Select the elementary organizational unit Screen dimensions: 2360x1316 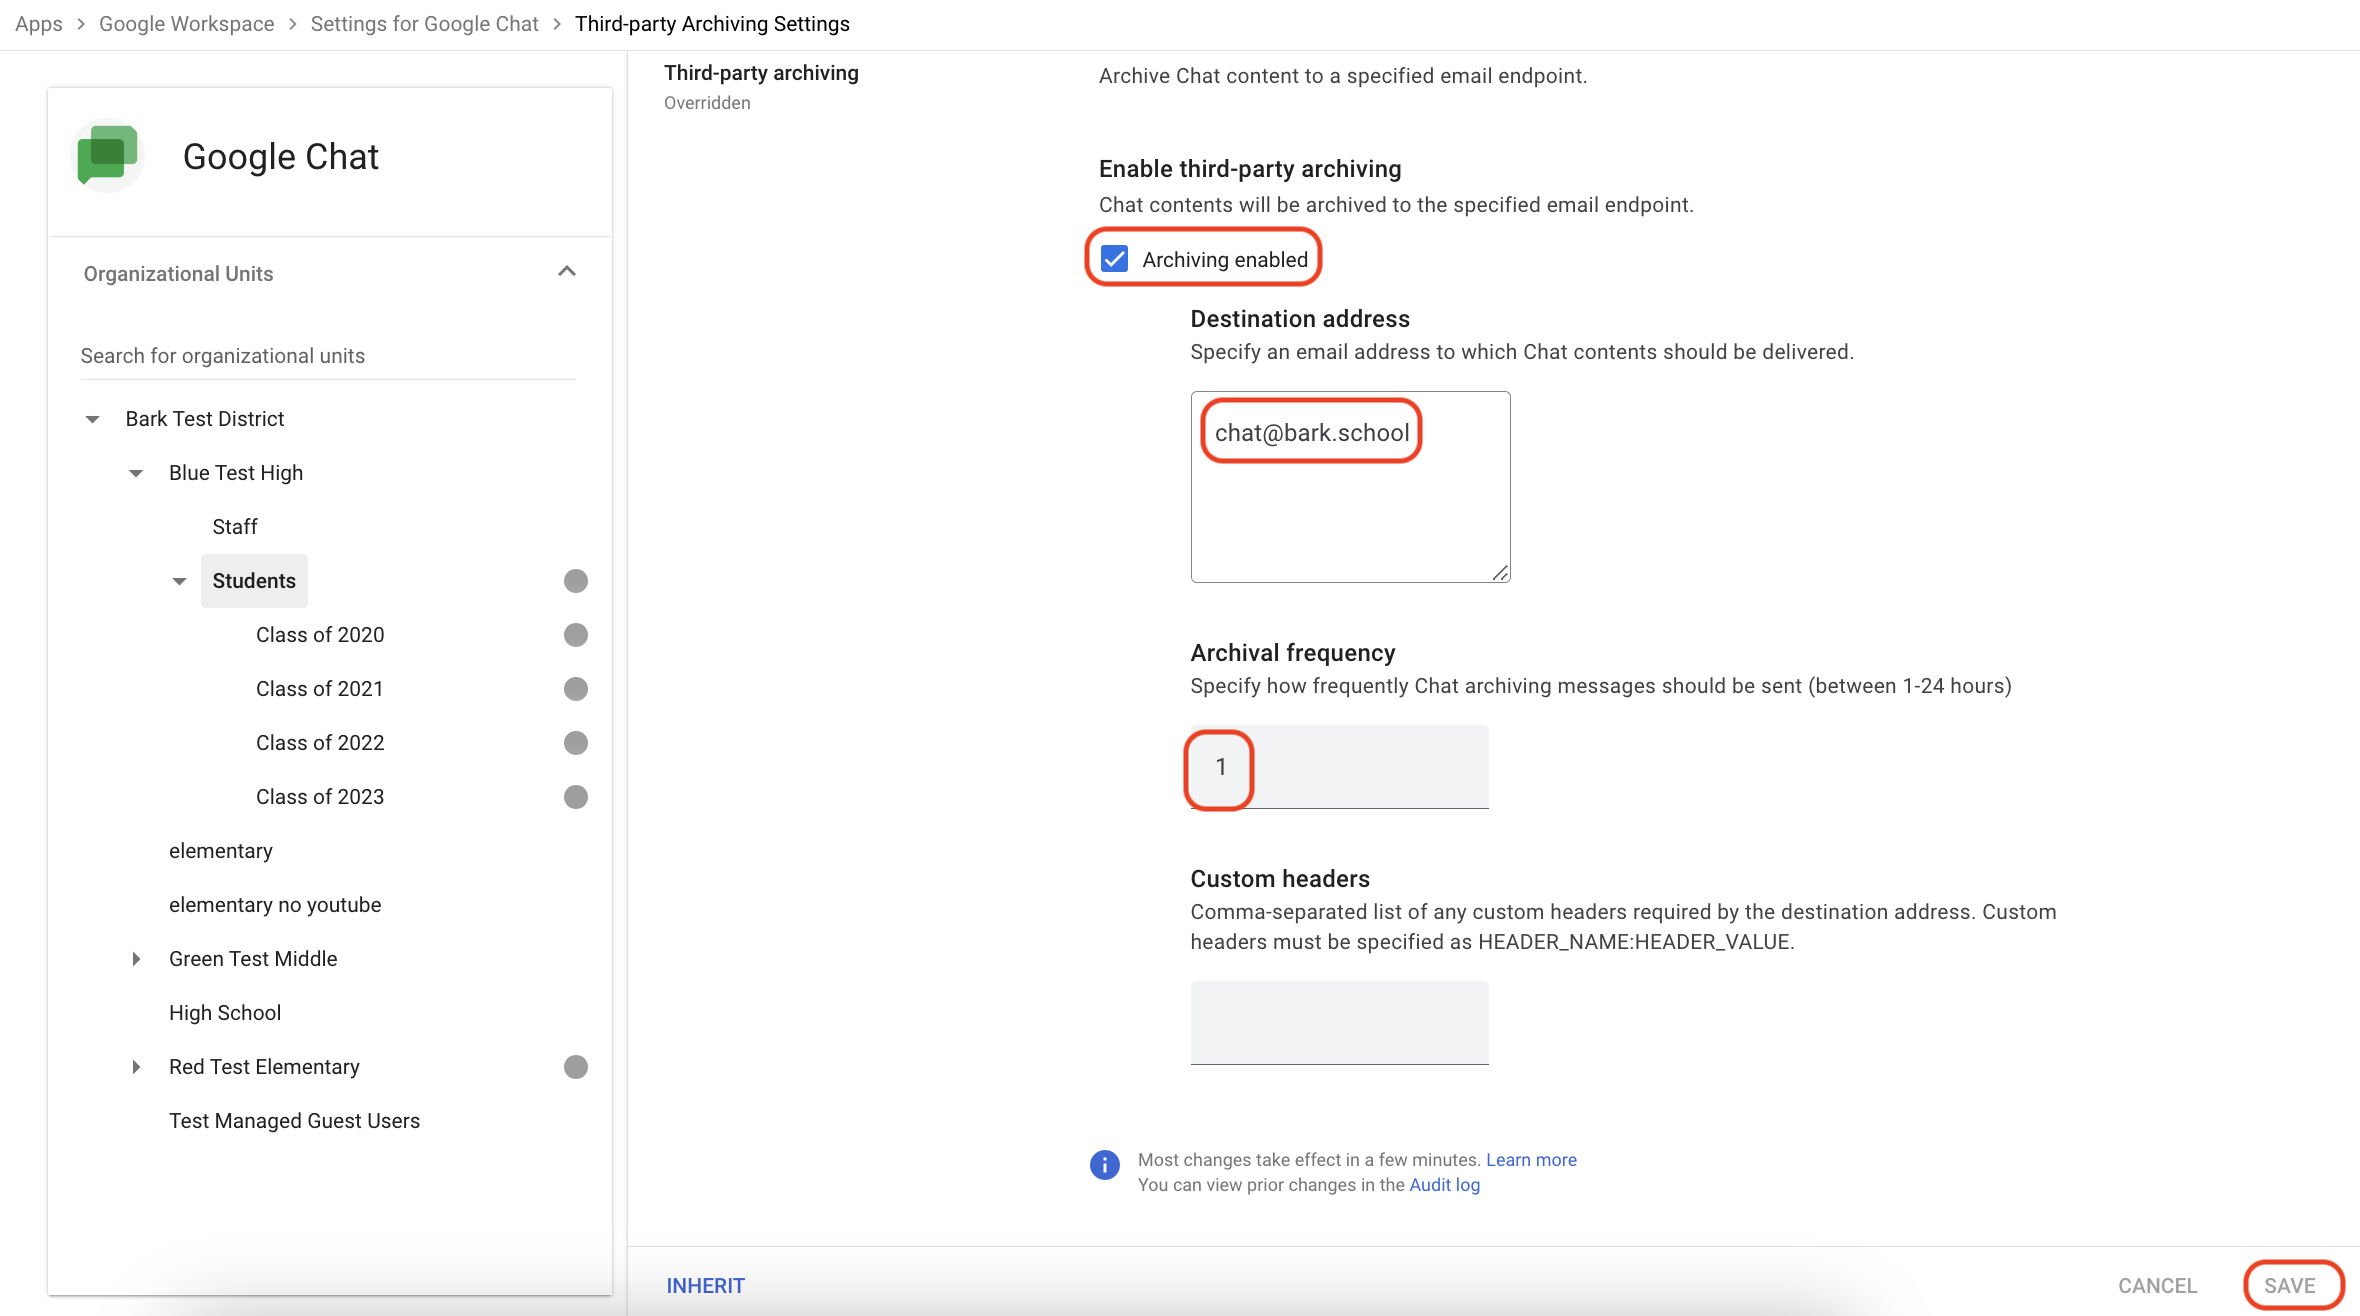[221, 851]
